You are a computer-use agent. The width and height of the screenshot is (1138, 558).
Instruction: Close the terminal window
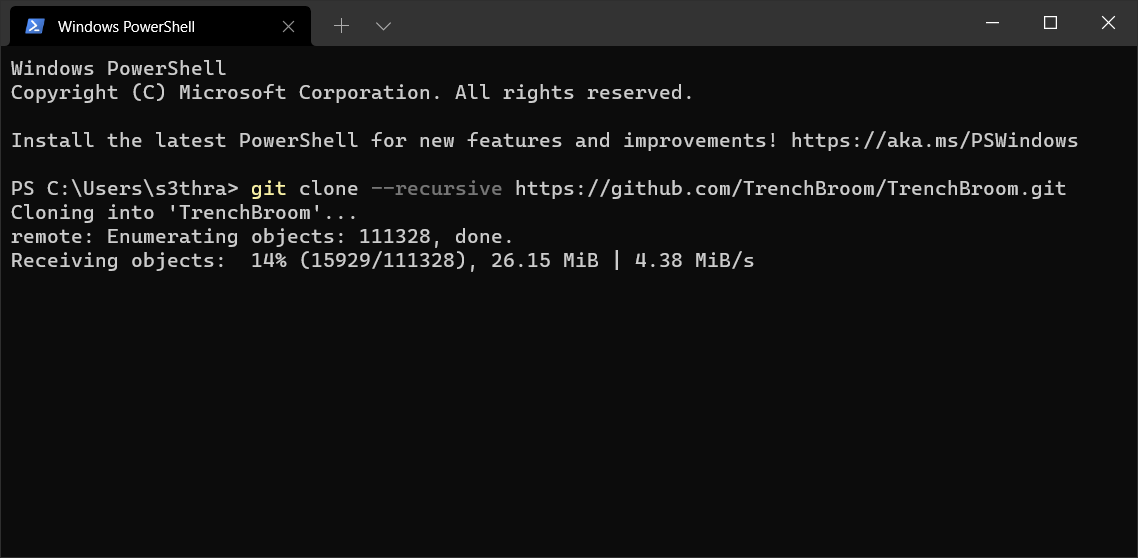pos(1108,23)
